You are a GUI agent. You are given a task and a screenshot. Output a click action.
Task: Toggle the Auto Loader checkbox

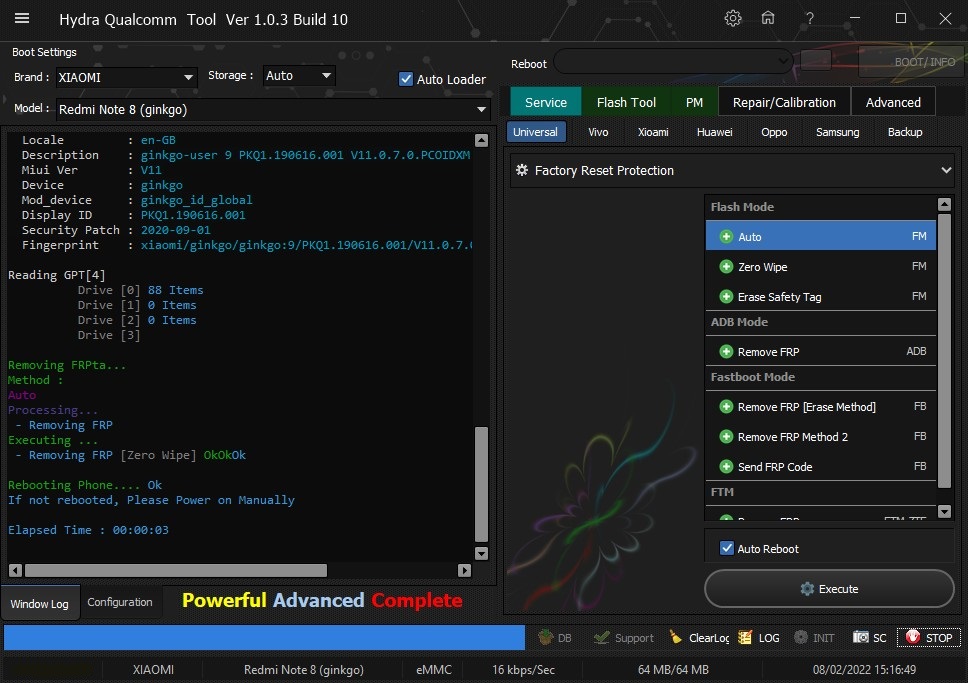(x=406, y=79)
